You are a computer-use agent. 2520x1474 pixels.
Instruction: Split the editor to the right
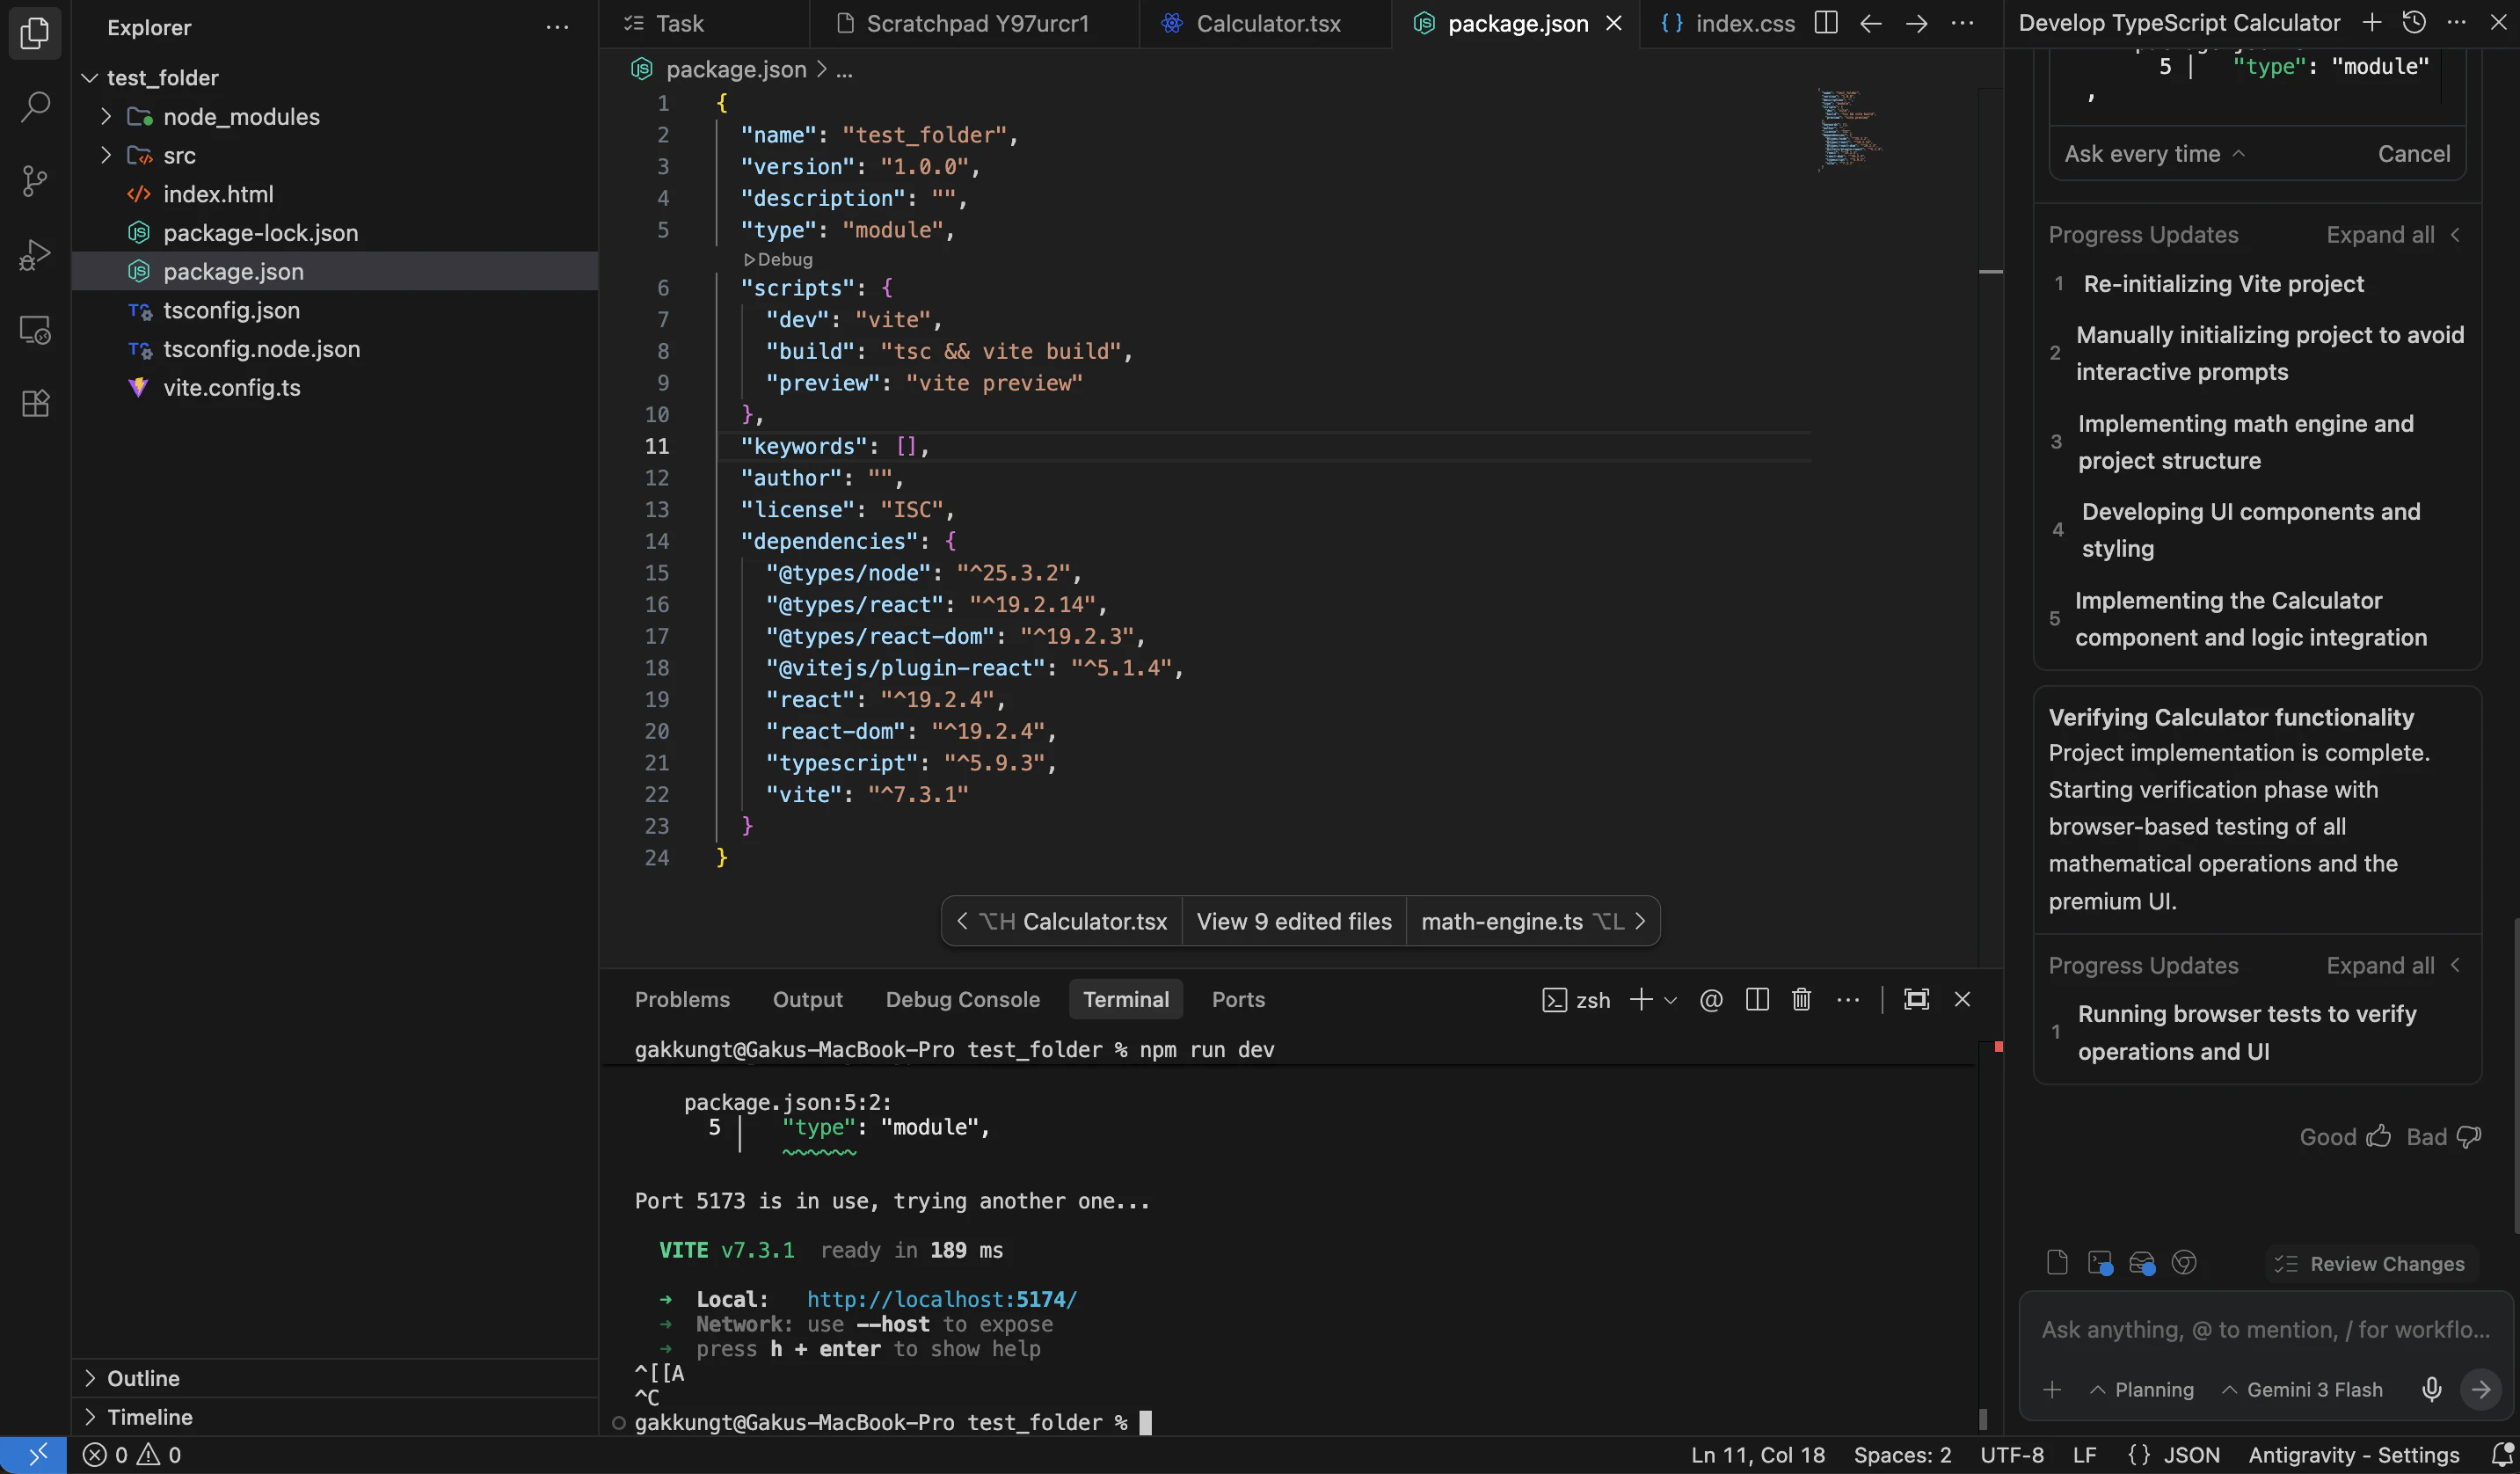click(1826, 23)
